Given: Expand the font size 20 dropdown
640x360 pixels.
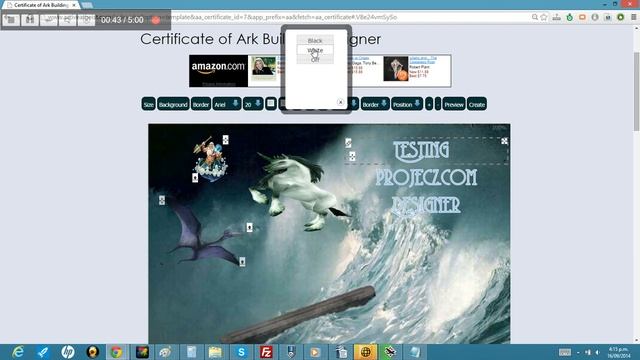Looking at the screenshot, I should pyautogui.click(x=253, y=104).
